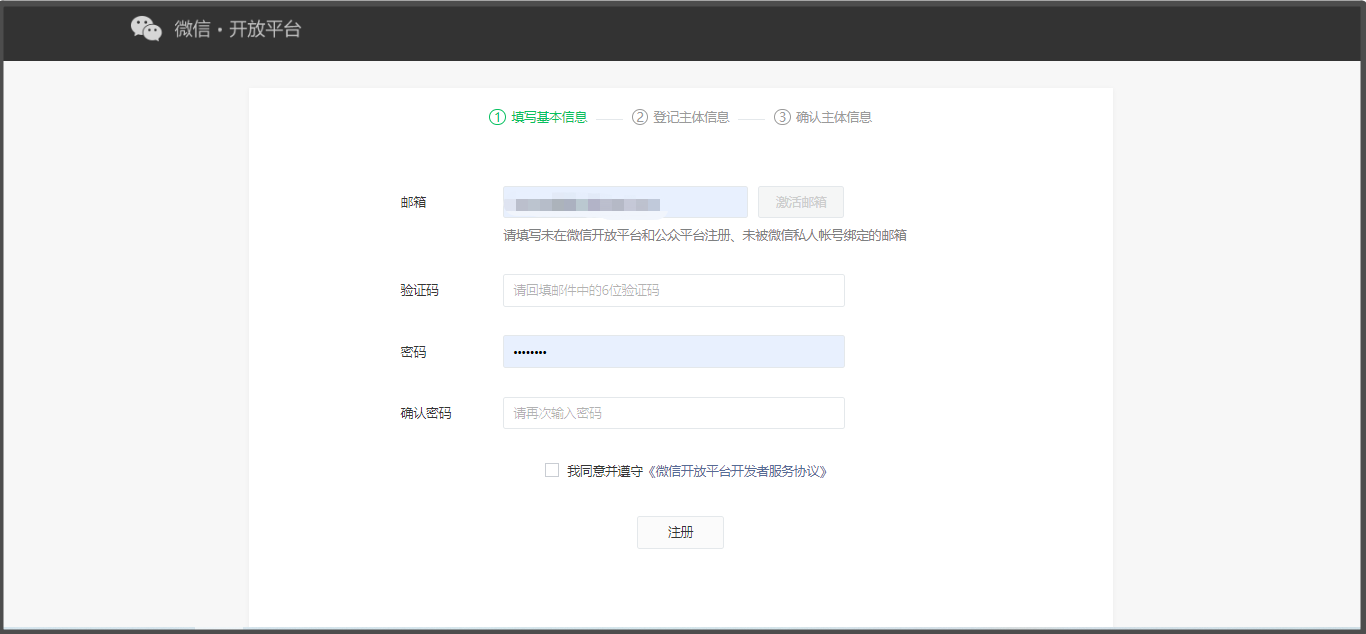1366x634 pixels.
Task: Click the 确认密码 field label
Action: [426, 413]
